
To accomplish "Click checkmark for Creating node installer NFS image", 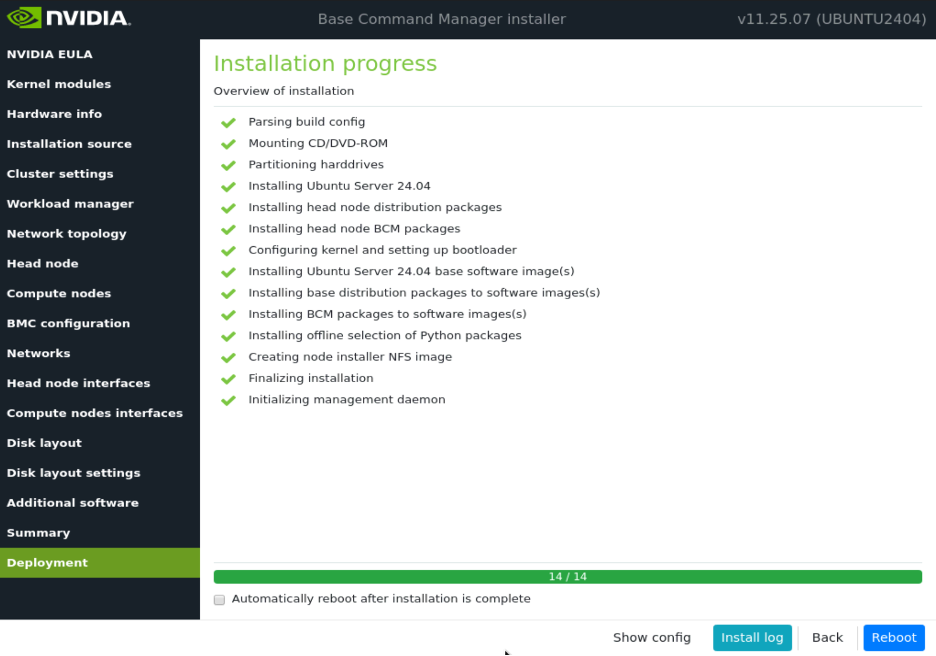I will 228,358.
